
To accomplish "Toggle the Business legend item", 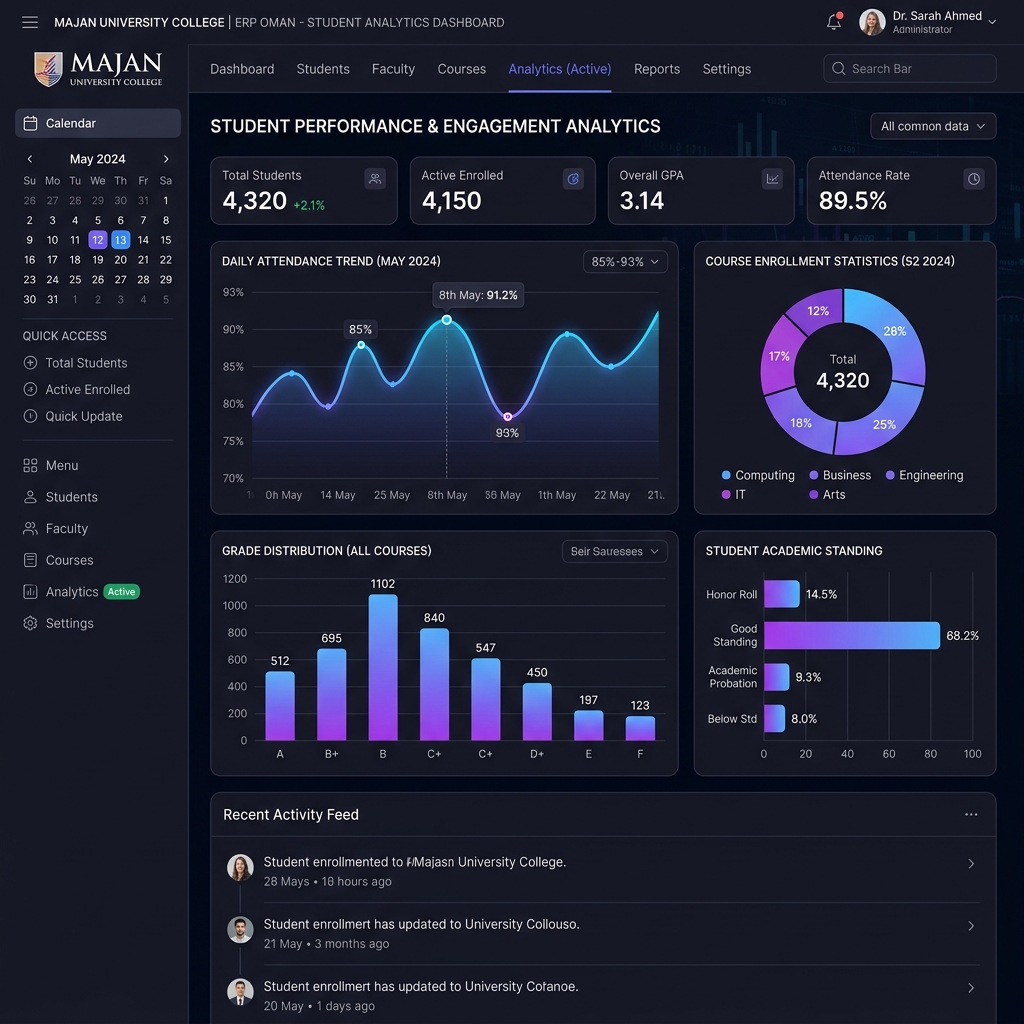I will tap(840, 475).
